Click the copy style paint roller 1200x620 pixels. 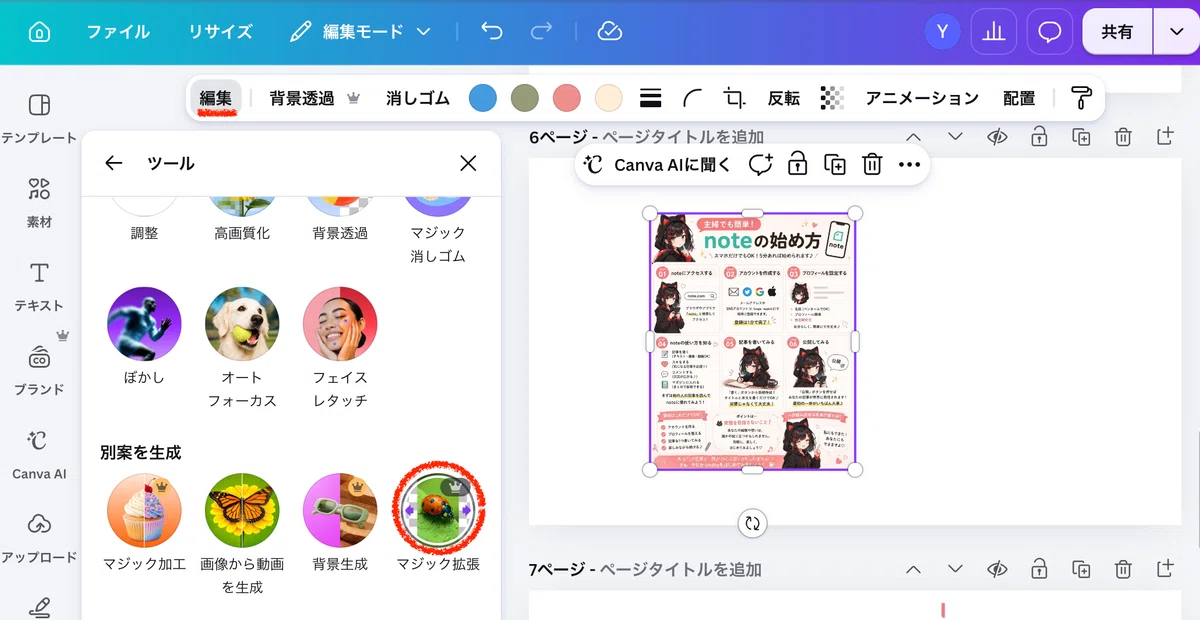click(x=1081, y=98)
